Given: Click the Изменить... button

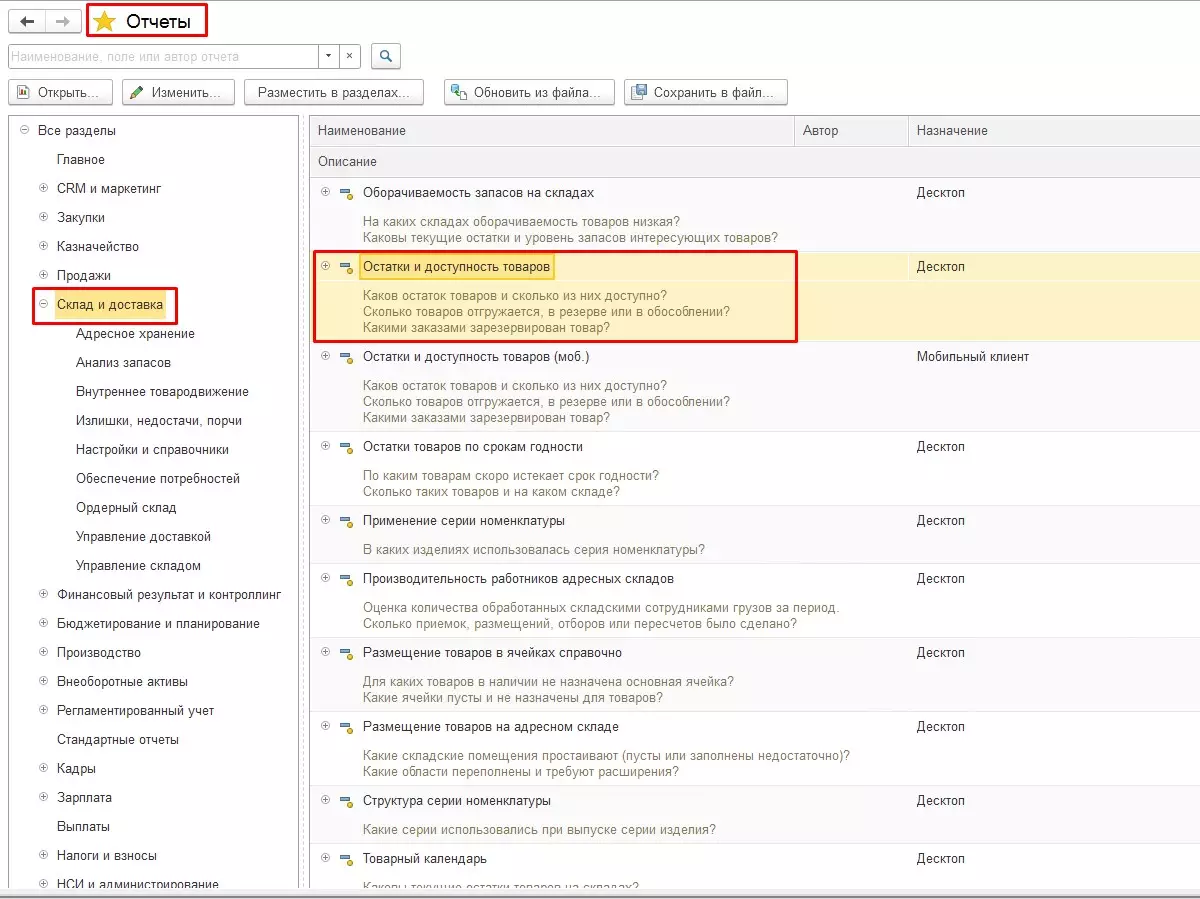Looking at the screenshot, I should [x=178, y=92].
